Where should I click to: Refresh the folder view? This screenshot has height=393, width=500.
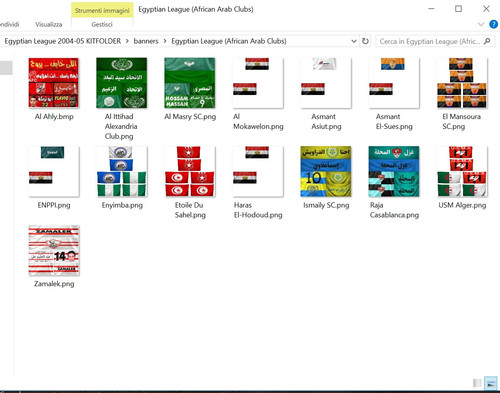tap(365, 41)
